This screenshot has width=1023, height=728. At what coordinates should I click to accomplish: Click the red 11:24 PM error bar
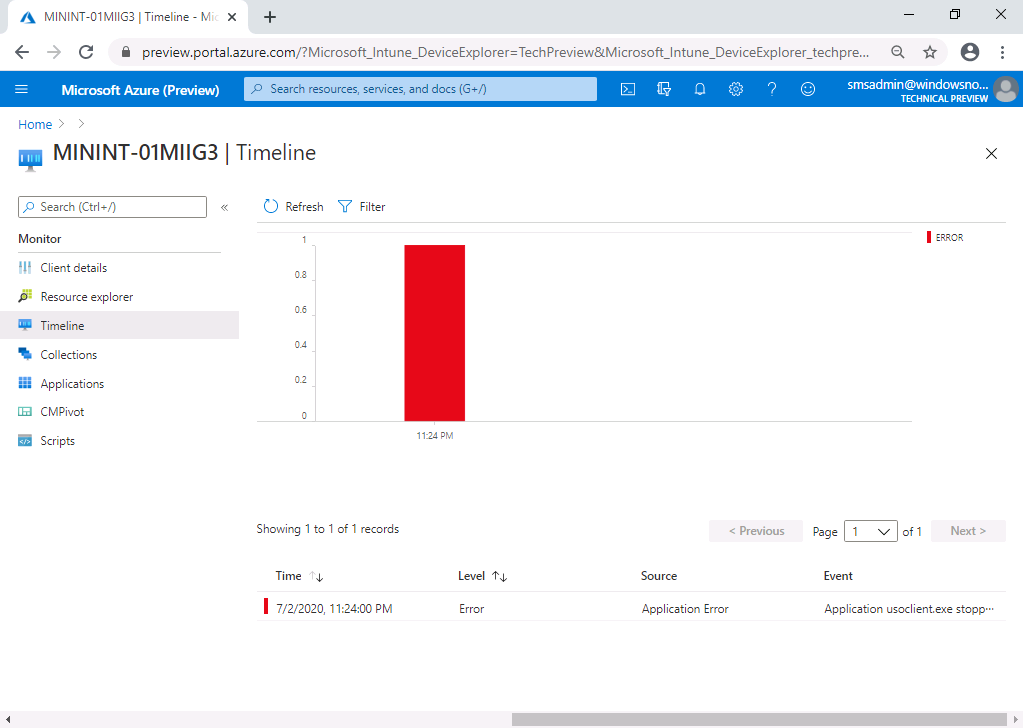pos(435,333)
